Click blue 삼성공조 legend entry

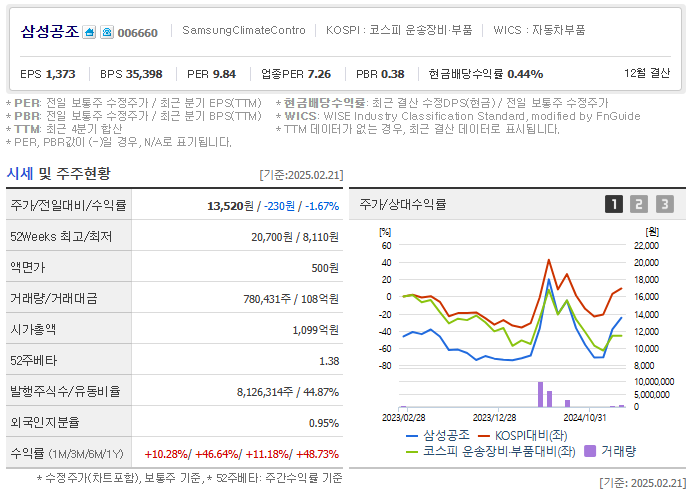click(438, 436)
